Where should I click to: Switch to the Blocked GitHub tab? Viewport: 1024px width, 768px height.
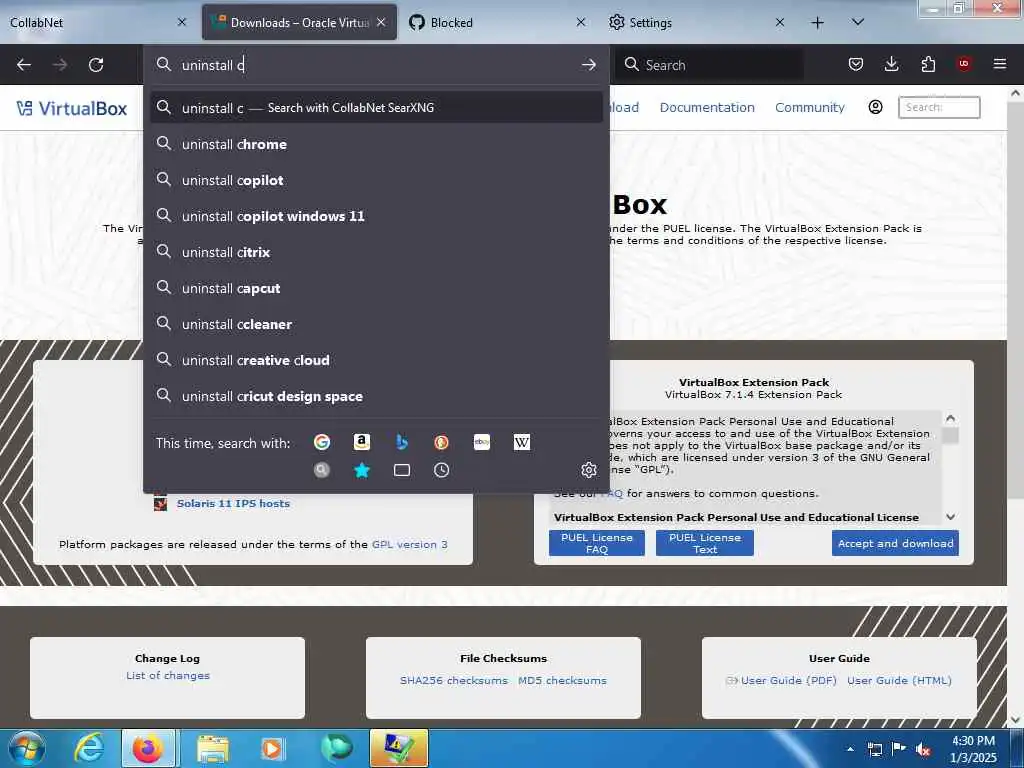tap(489, 22)
